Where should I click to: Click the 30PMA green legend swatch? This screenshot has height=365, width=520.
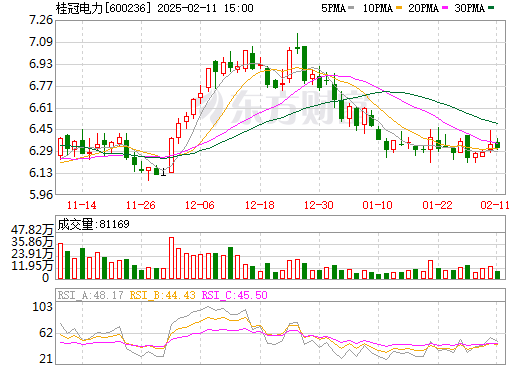(491, 8)
